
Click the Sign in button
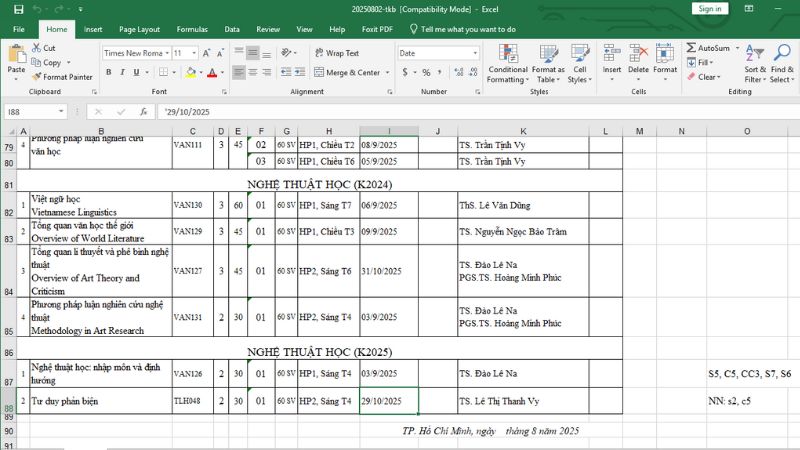click(x=709, y=8)
